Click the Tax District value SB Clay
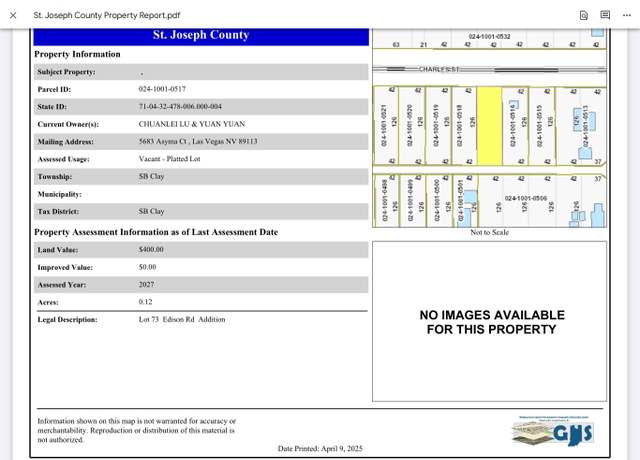This screenshot has width=640, height=460. pos(151,211)
